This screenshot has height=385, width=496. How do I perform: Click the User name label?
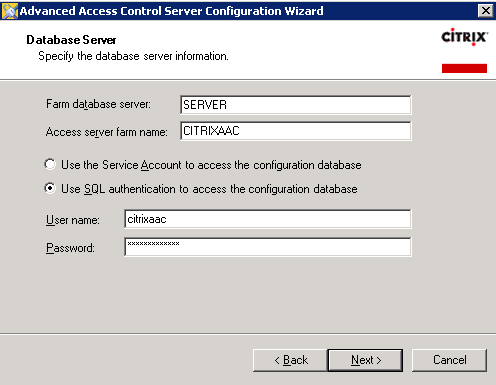click(73, 220)
